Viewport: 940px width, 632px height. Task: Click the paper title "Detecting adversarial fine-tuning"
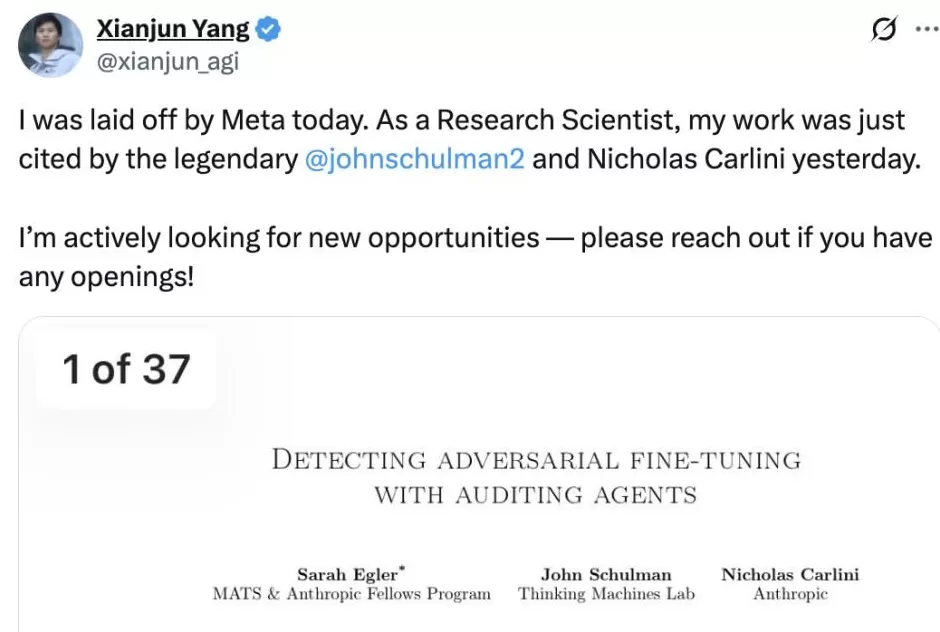[x=536, y=460]
